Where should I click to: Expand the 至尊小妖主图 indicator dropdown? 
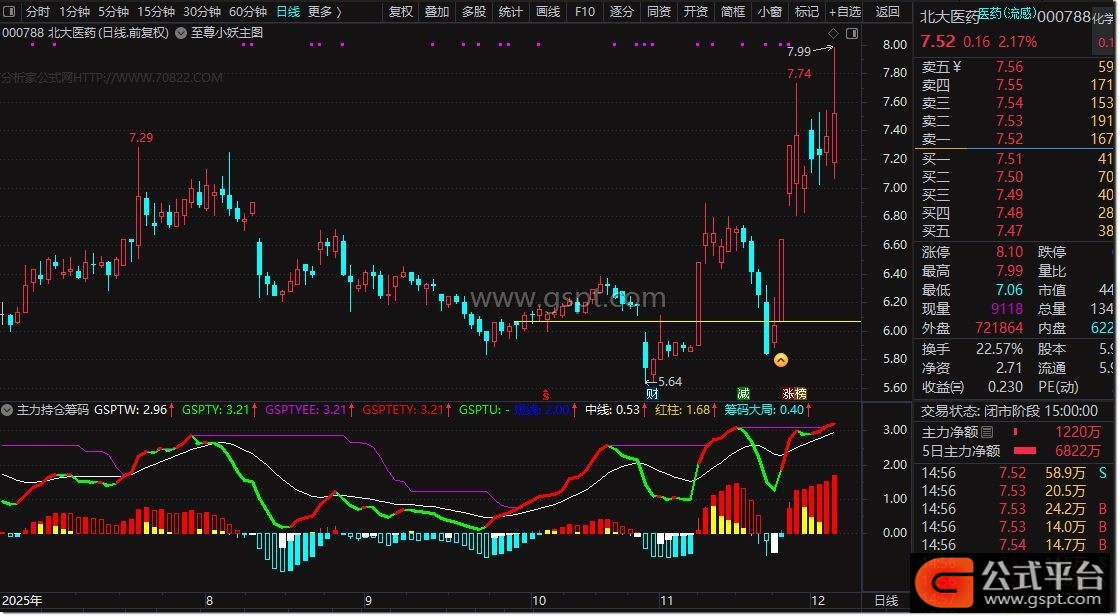click(x=179, y=32)
